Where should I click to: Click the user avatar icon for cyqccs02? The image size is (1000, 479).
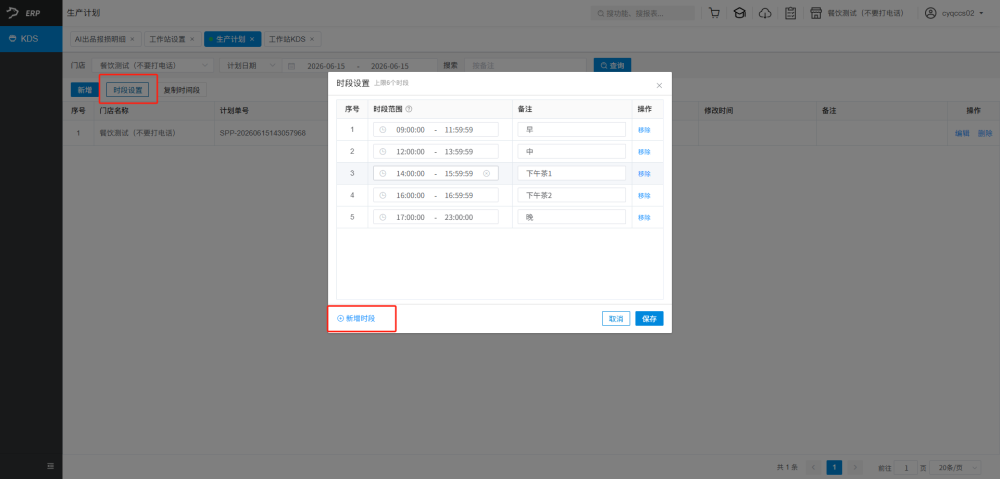coord(930,13)
